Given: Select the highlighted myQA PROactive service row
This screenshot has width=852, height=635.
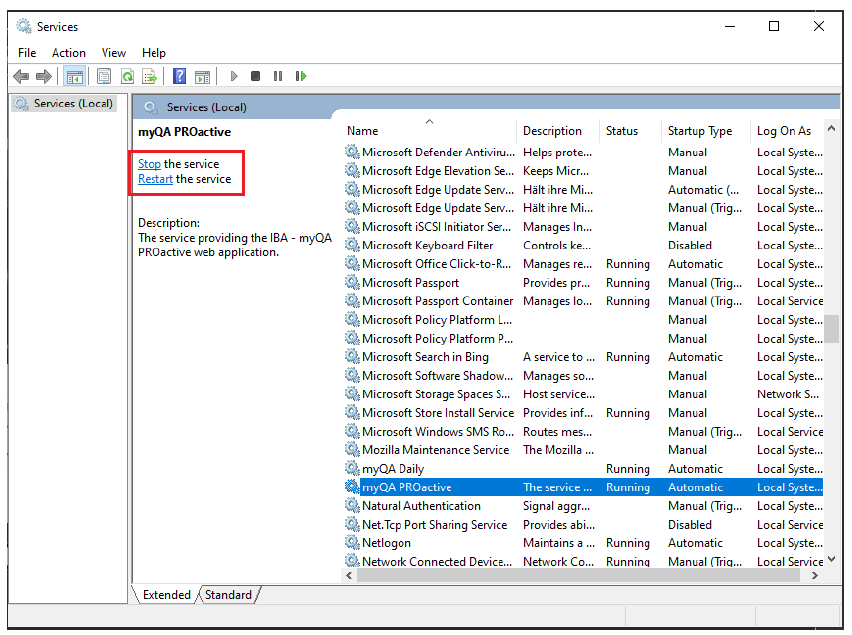Looking at the screenshot, I should point(584,487).
